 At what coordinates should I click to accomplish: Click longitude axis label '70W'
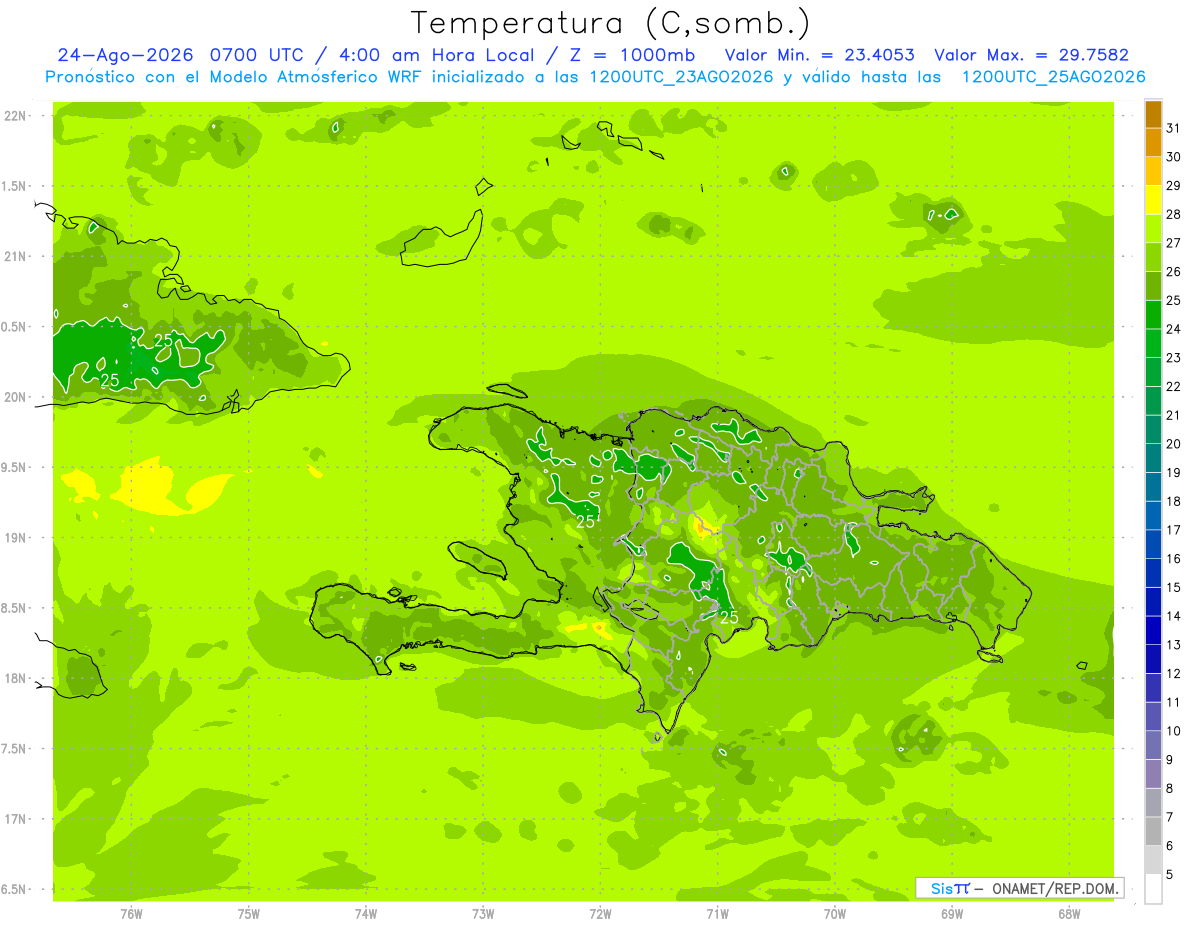point(835,914)
